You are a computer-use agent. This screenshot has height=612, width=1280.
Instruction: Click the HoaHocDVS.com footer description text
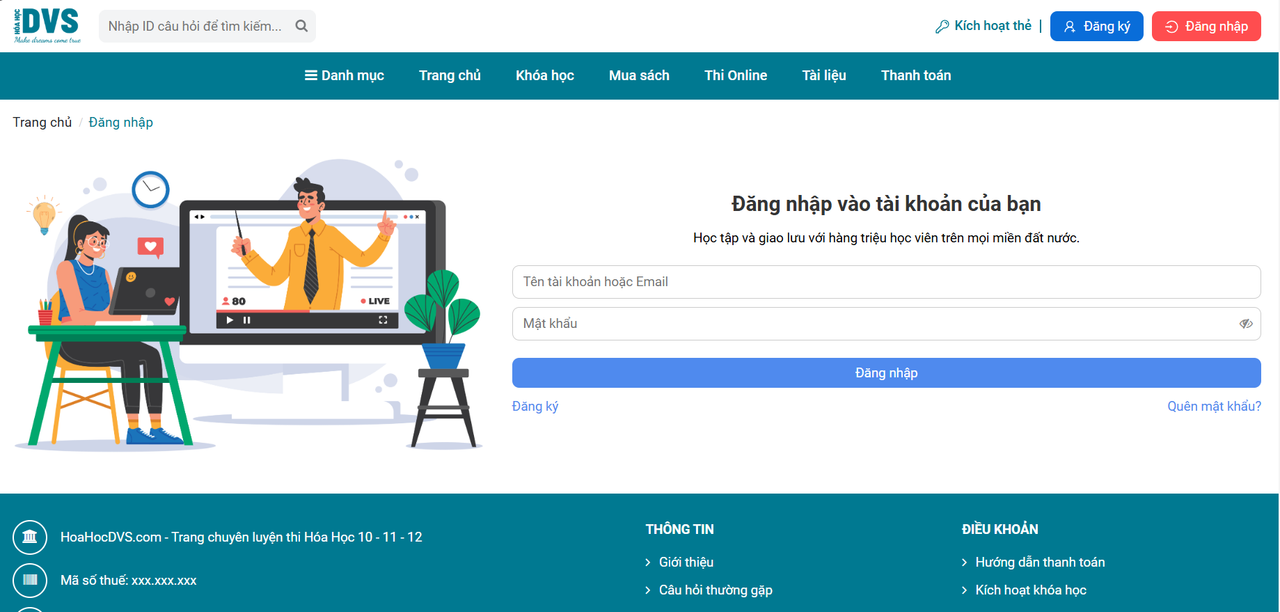point(241,537)
